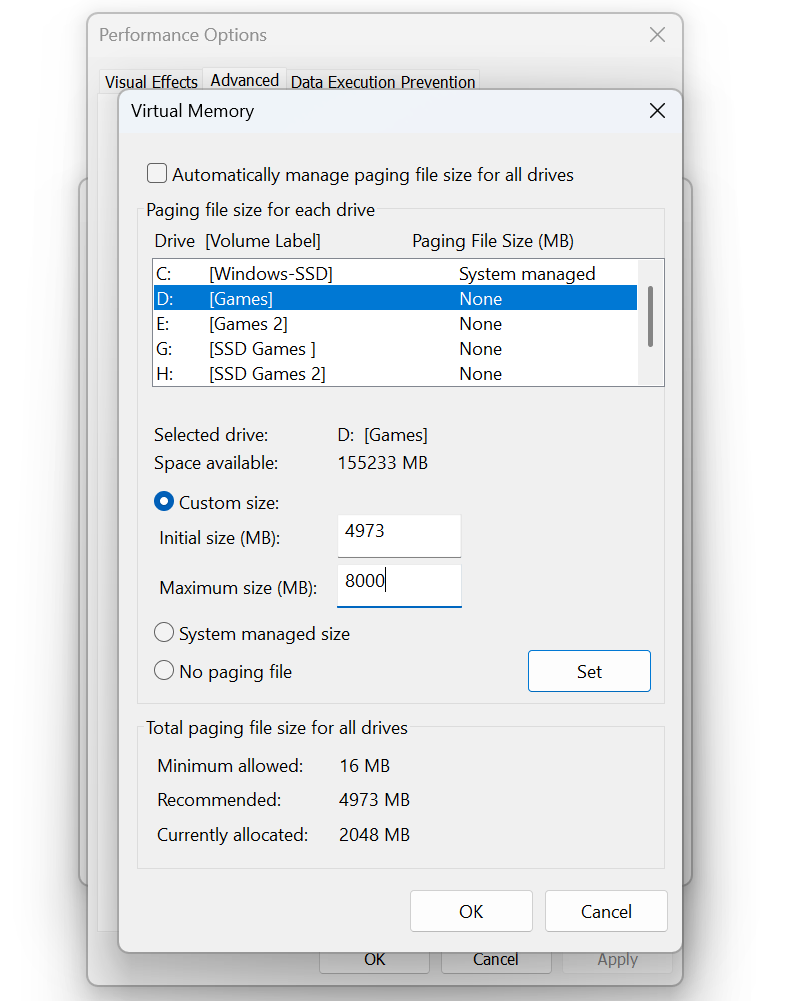786x1001 pixels.
Task: Select highlighted D: Games drive row
Action: click(395, 299)
